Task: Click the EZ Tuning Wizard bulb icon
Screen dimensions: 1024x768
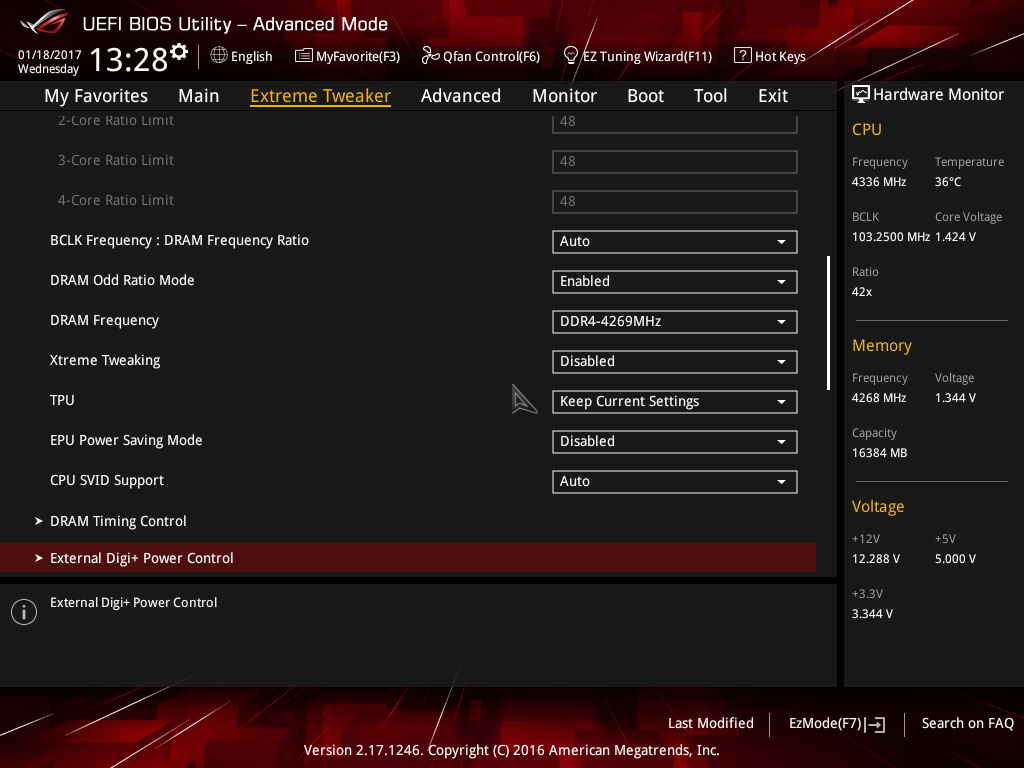Action: [571, 56]
